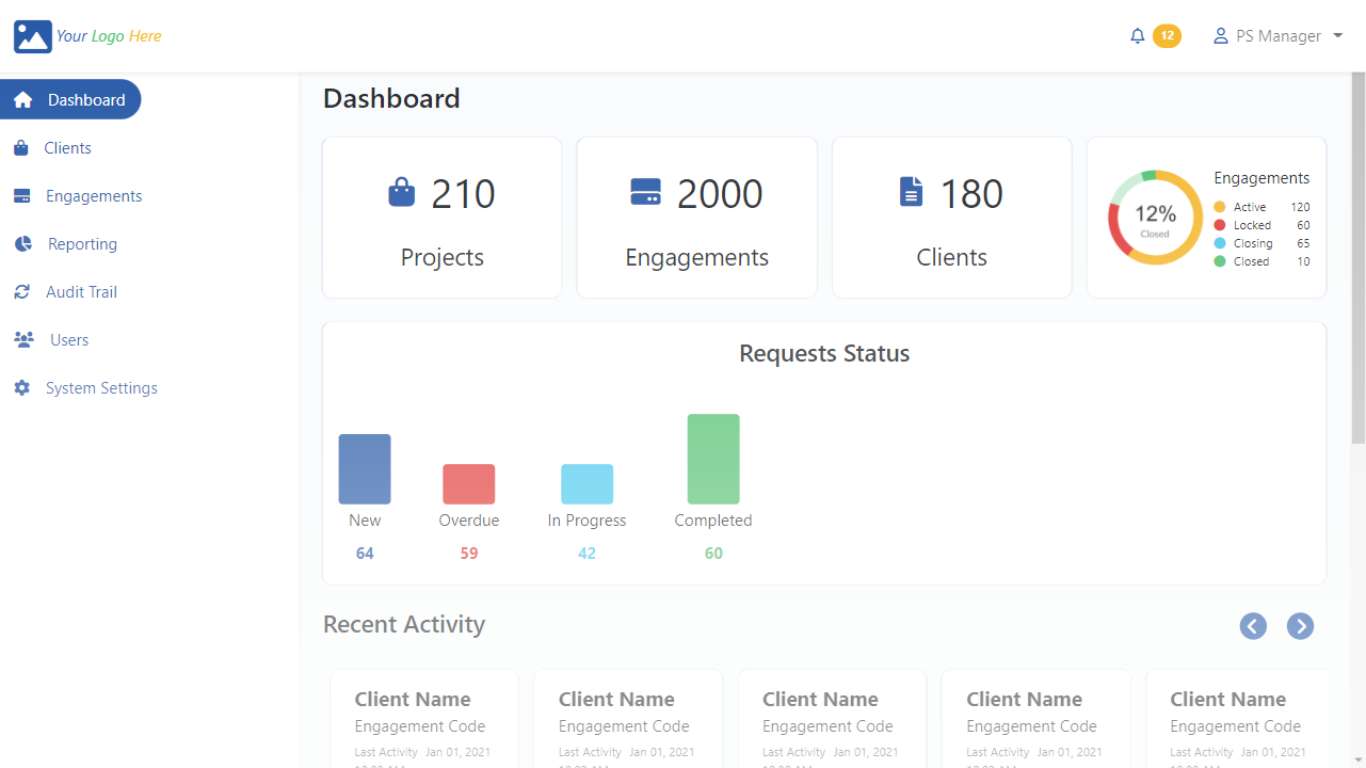Expand the PS Manager dropdown arrow
The image size is (1366, 768).
point(1338,36)
